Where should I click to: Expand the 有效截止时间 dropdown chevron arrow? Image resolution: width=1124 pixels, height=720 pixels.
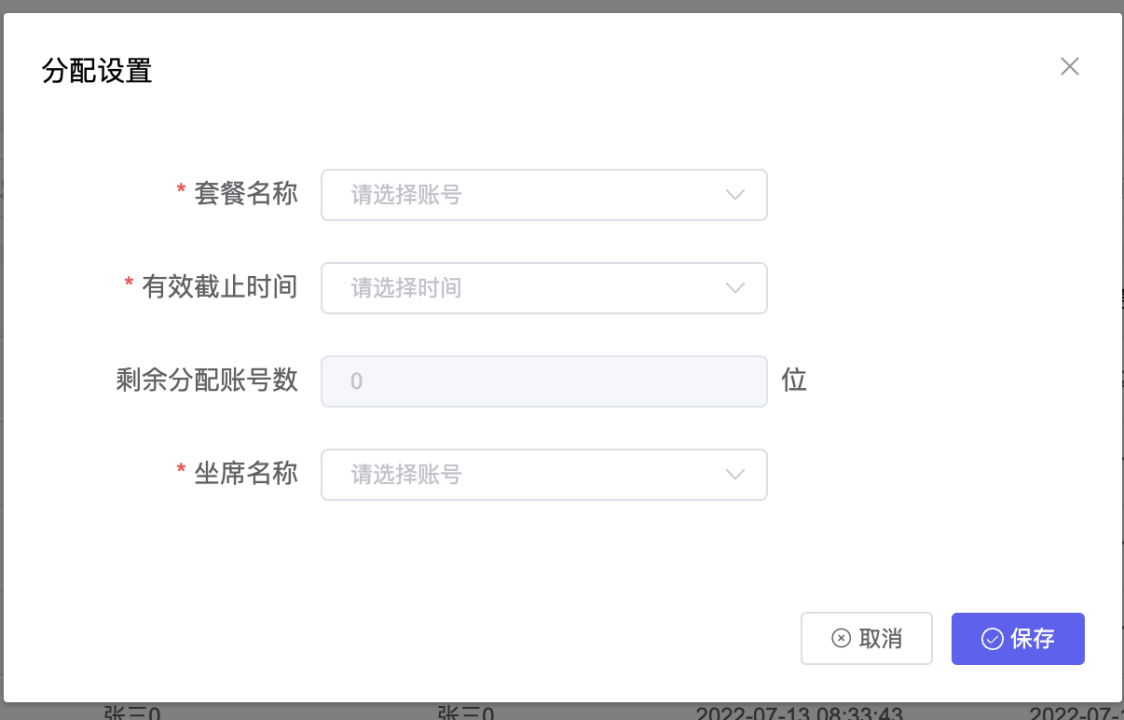coord(735,288)
